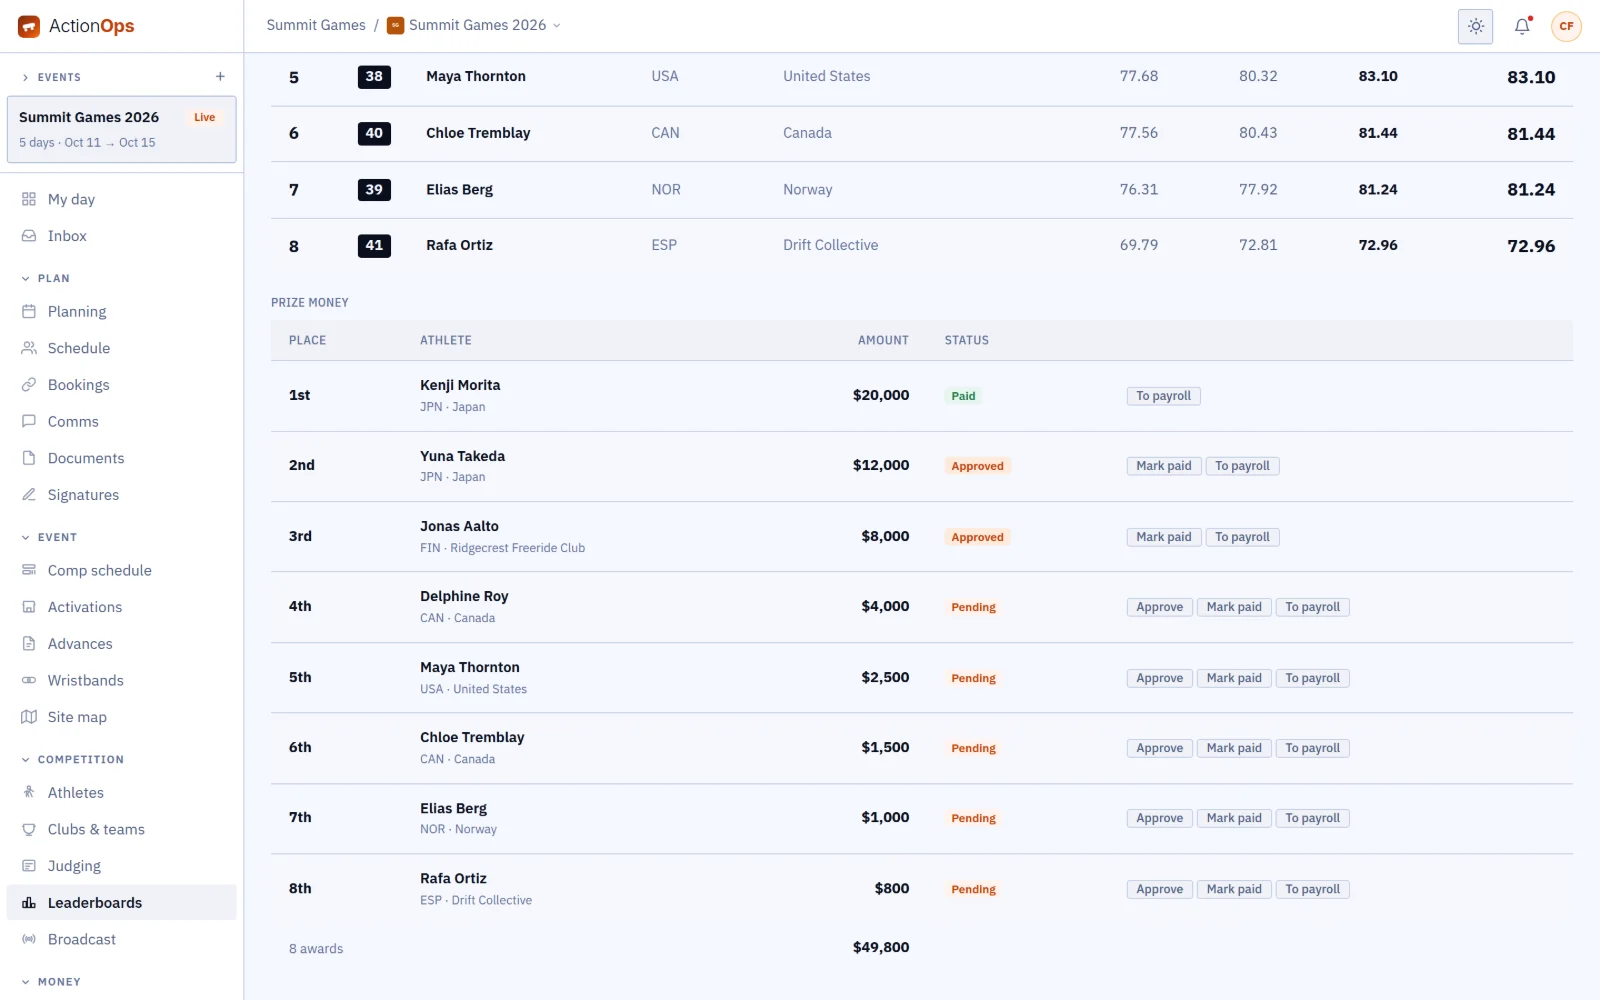1600x1000 pixels.
Task: Click the ActionOps logo icon
Action: pos(29,26)
